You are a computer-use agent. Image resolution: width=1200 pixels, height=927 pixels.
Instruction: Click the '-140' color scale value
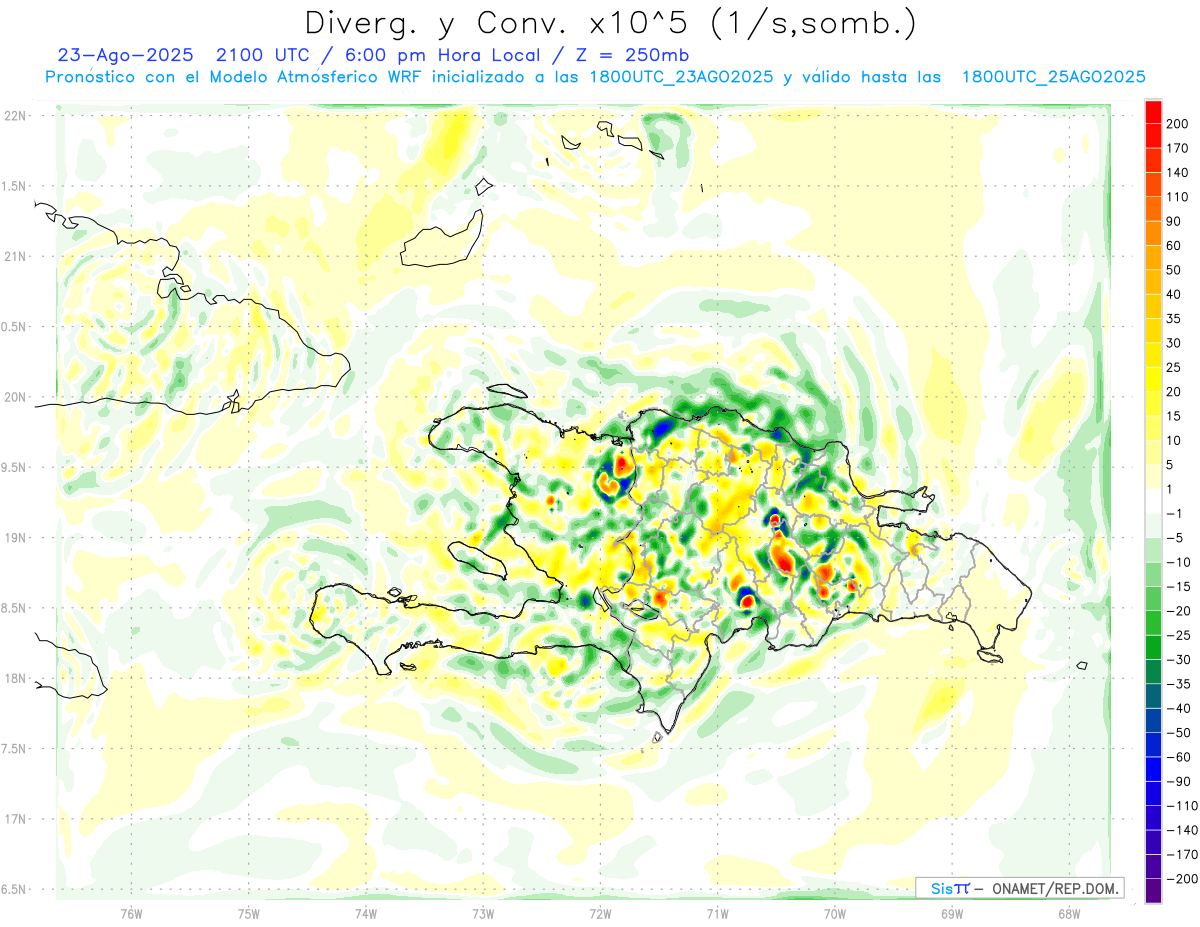[x=1181, y=831]
